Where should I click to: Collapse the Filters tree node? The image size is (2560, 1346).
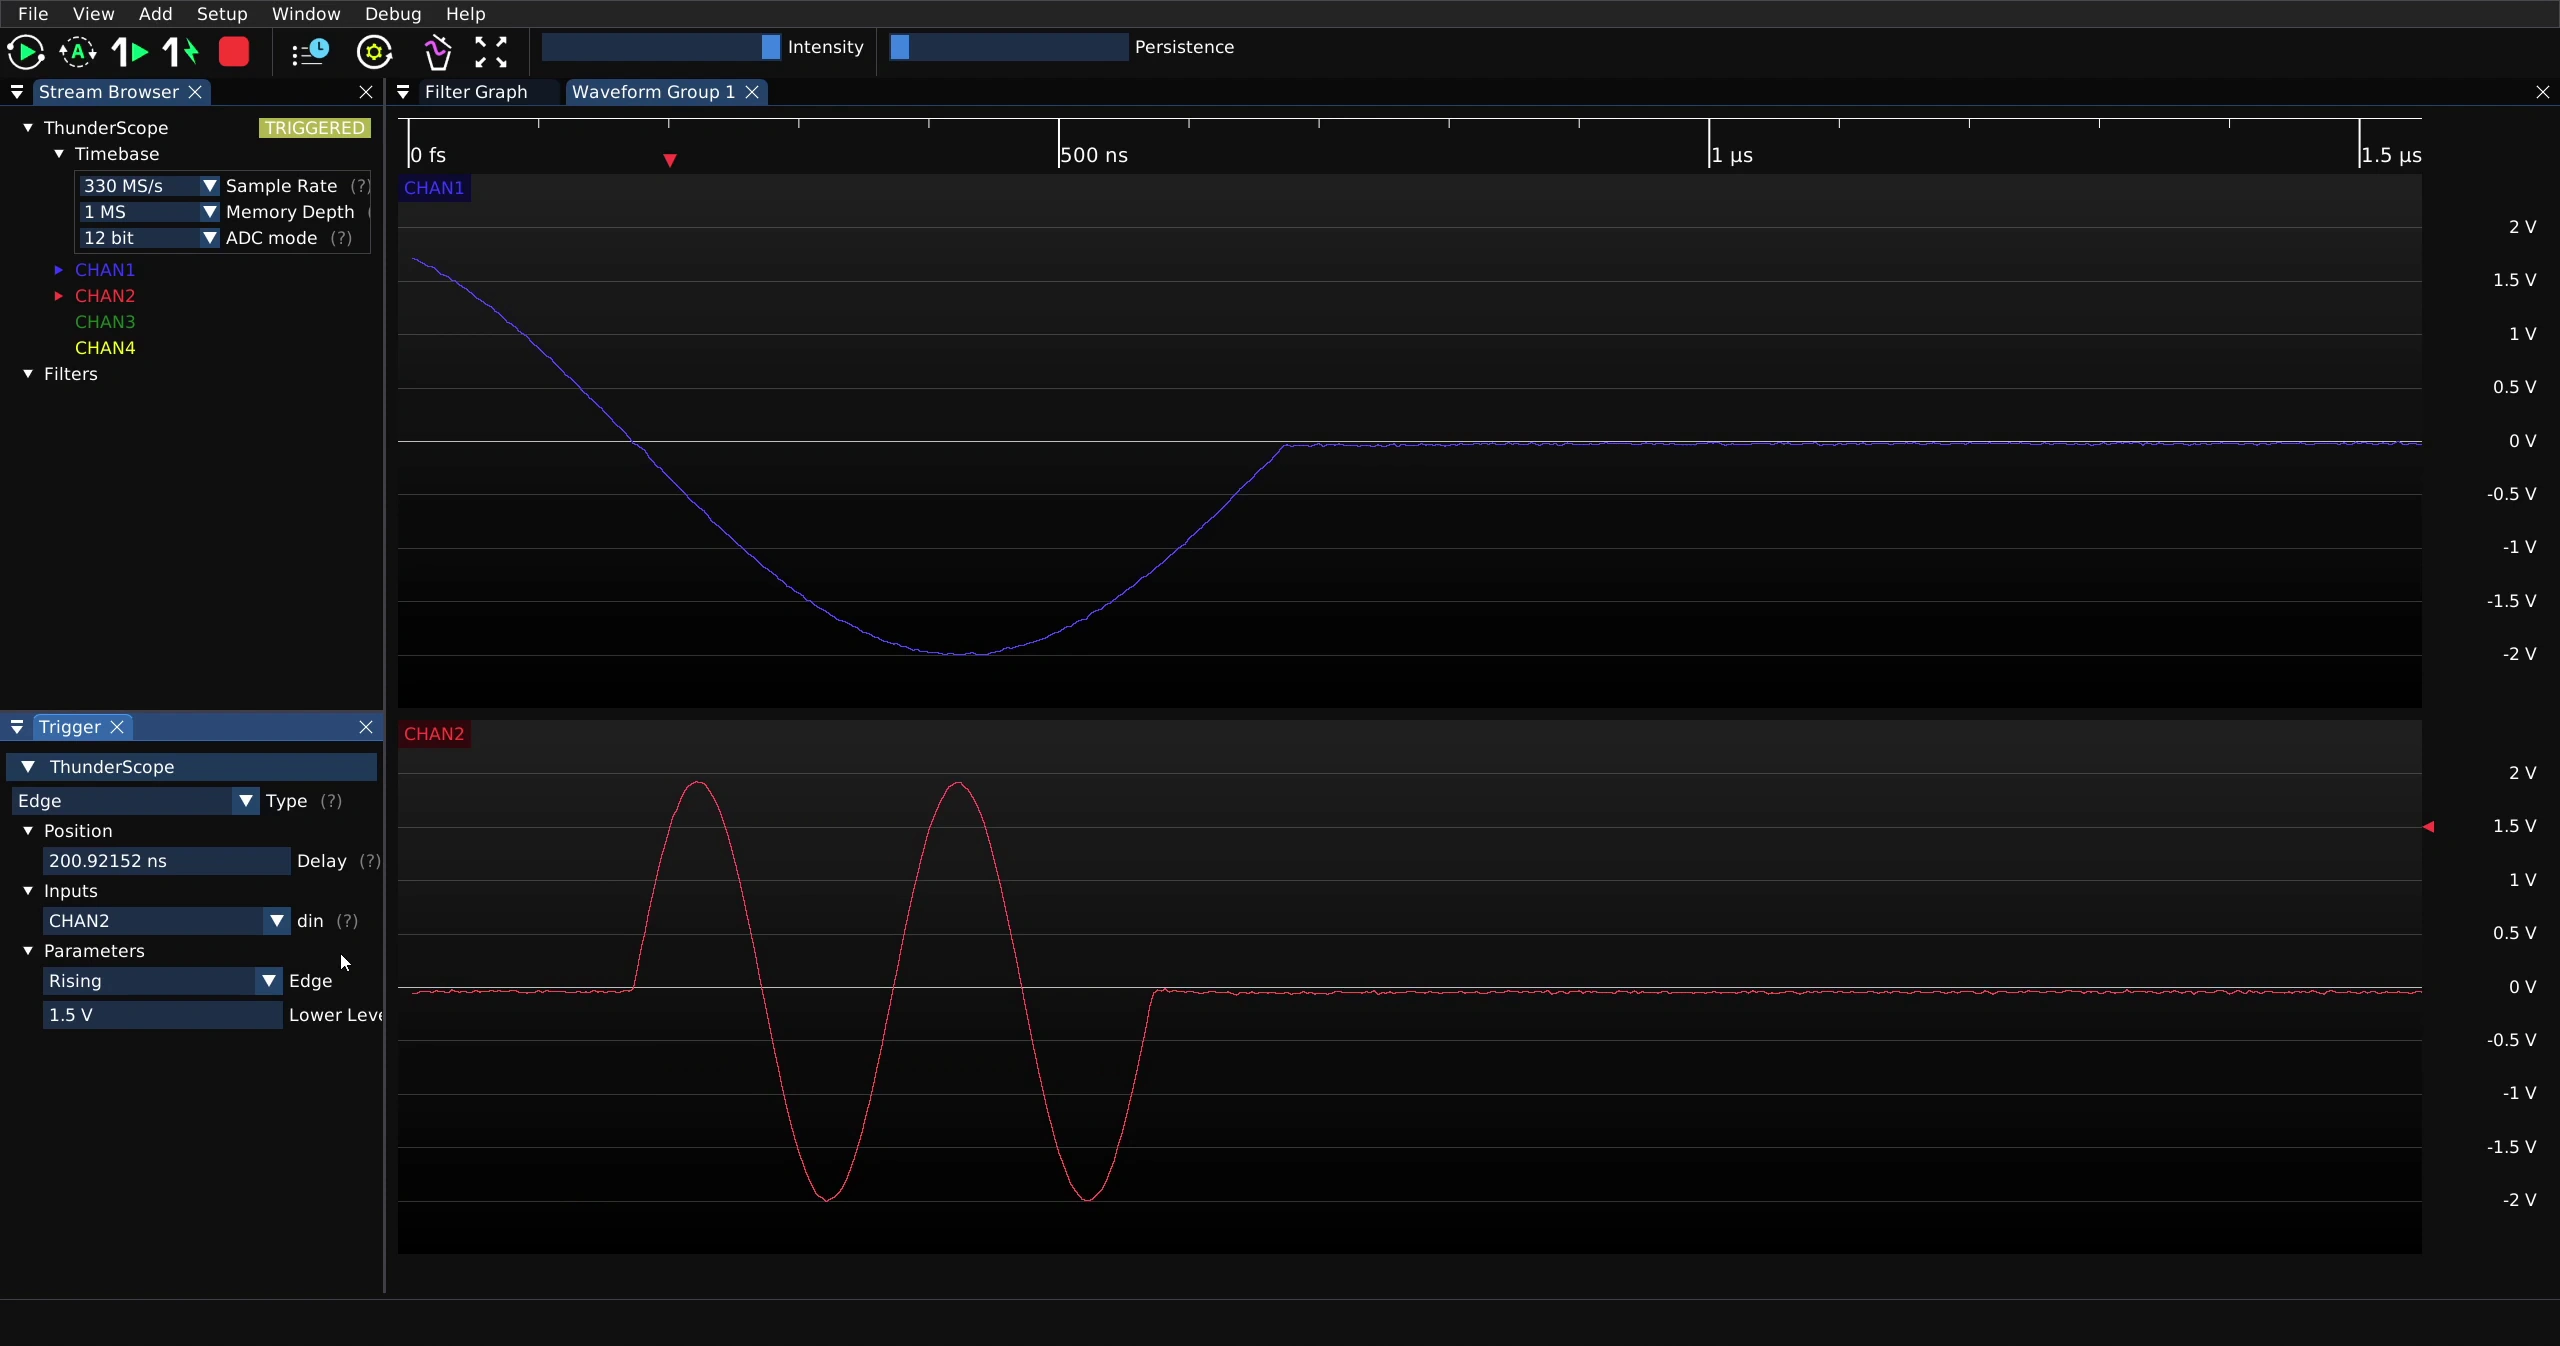(28, 374)
